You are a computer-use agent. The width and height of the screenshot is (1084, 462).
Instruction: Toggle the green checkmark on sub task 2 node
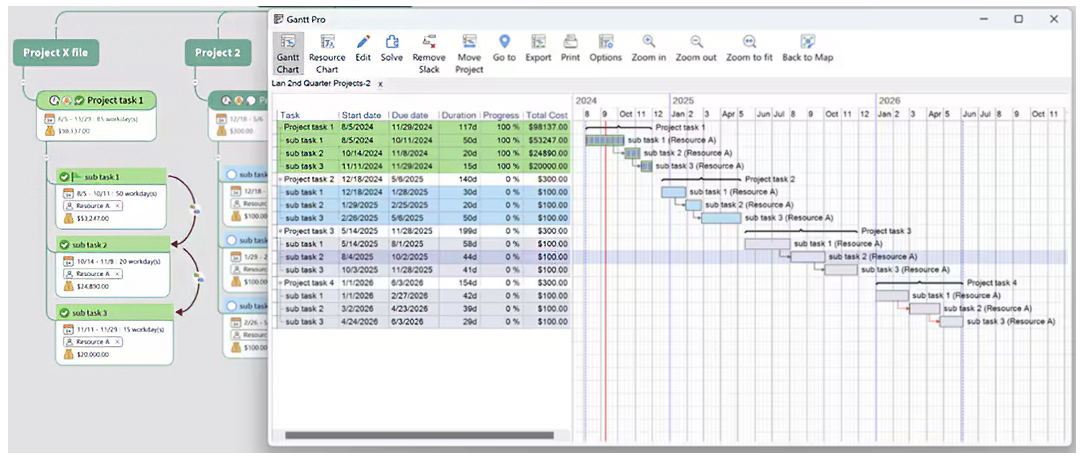[x=65, y=245]
